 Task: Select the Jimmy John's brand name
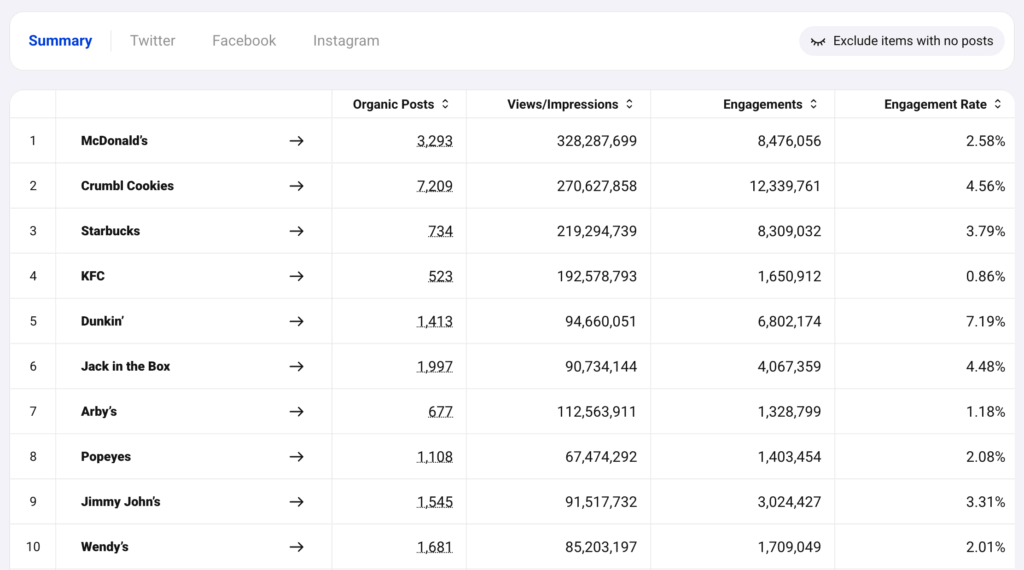tap(120, 502)
